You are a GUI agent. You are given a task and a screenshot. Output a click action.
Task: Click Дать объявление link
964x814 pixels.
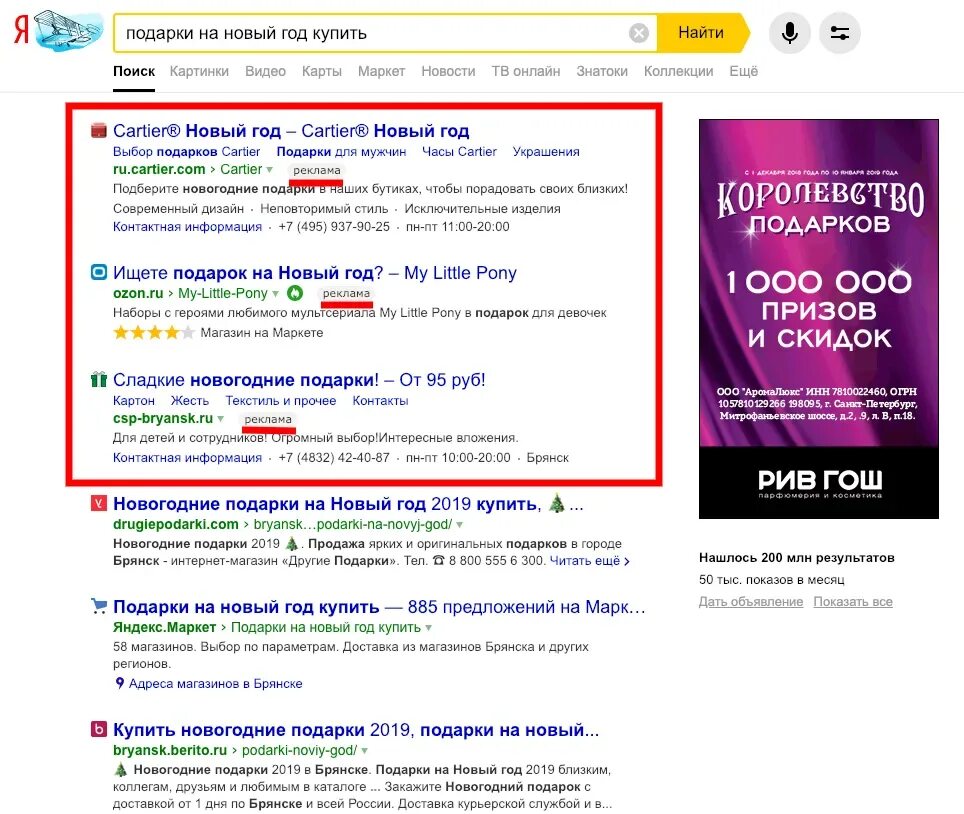(751, 601)
